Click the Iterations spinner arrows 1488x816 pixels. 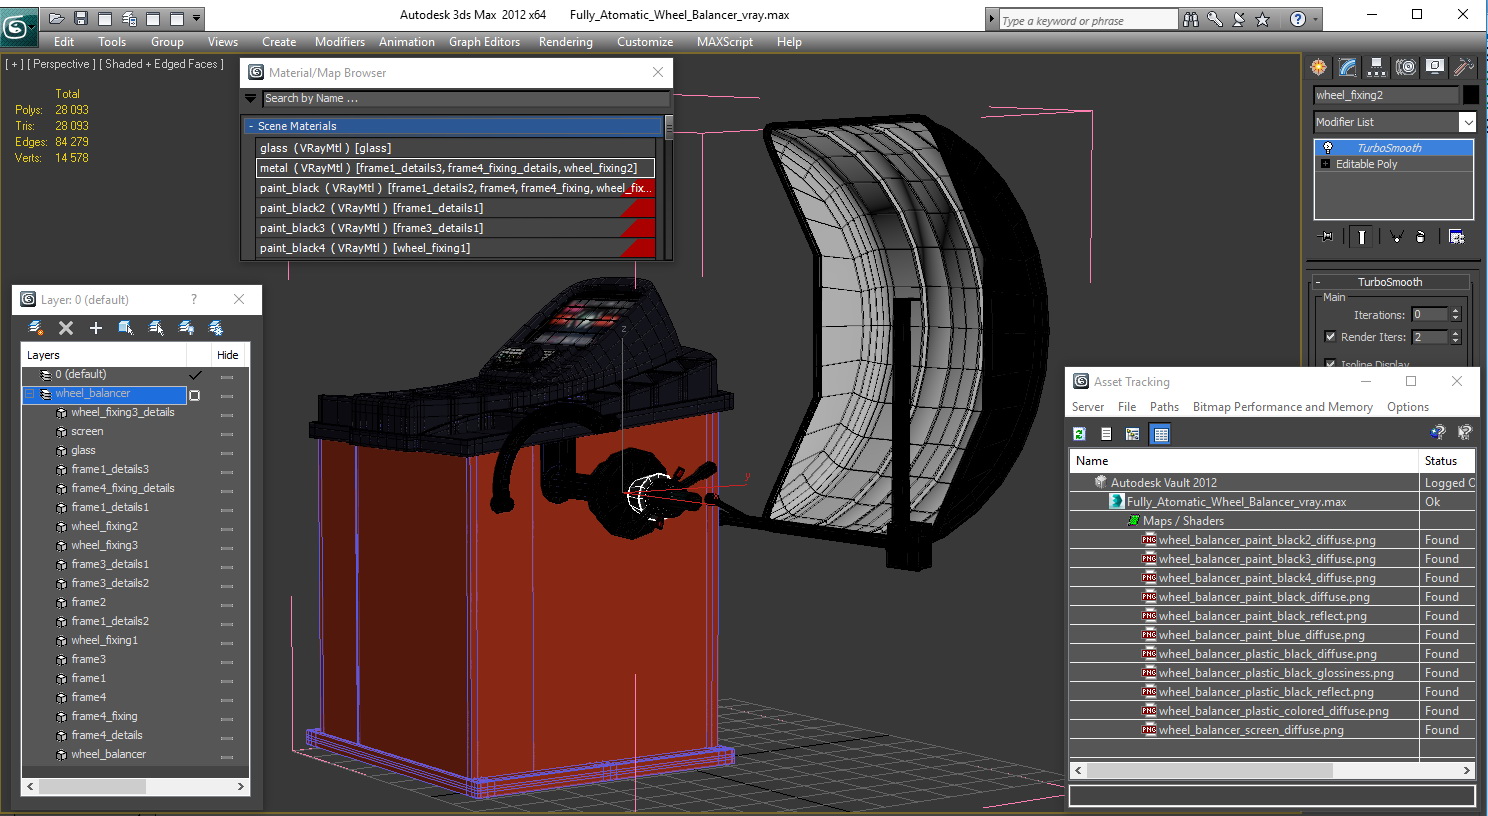point(1456,314)
